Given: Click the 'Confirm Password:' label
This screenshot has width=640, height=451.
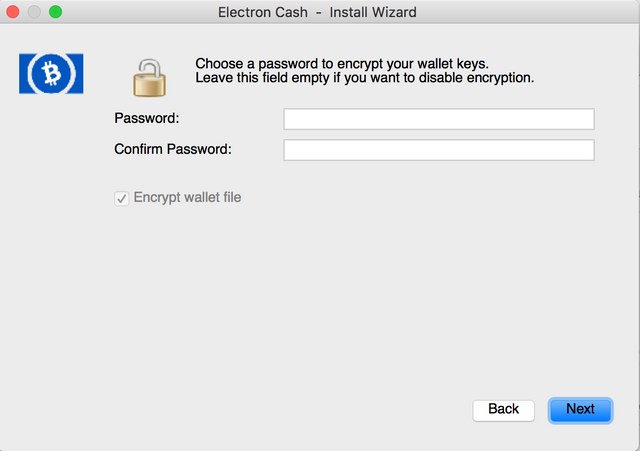Looking at the screenshot, I should coord(173,150).
